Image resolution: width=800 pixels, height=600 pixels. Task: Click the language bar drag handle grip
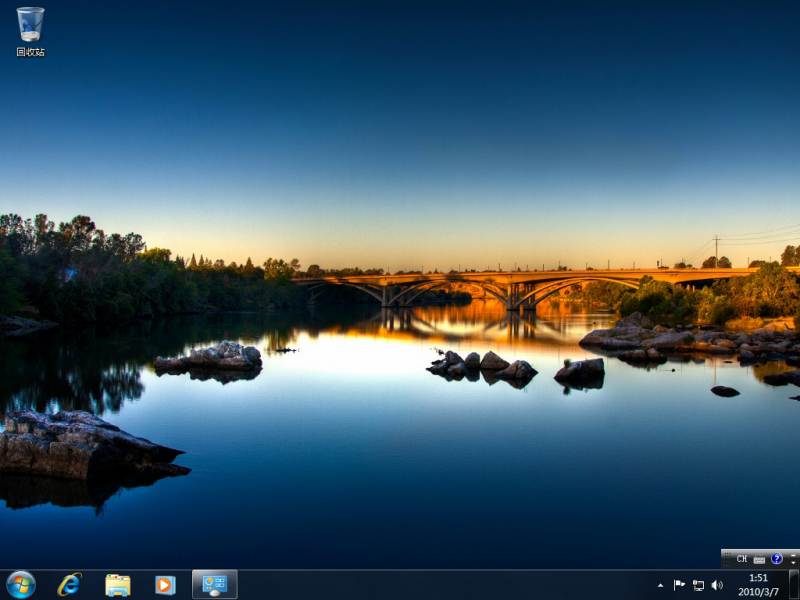[x=728, y=559]
